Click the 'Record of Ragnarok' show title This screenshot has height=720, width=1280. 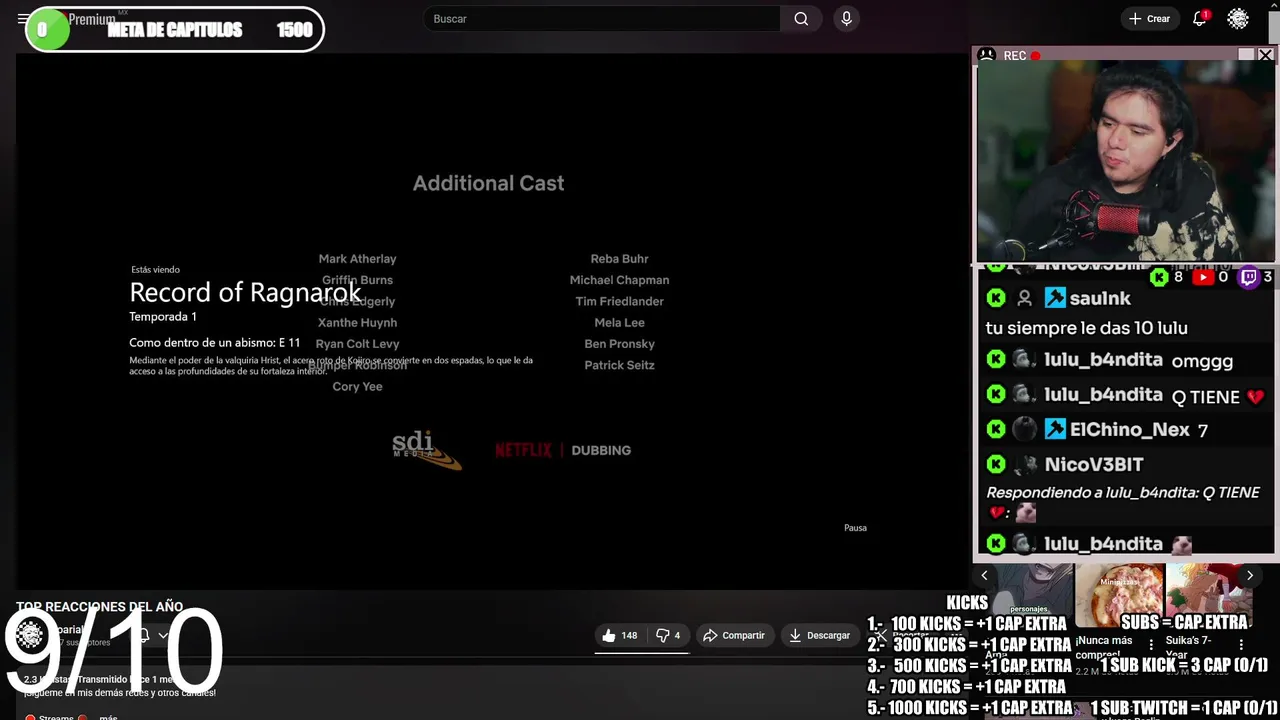coord(245,292)
